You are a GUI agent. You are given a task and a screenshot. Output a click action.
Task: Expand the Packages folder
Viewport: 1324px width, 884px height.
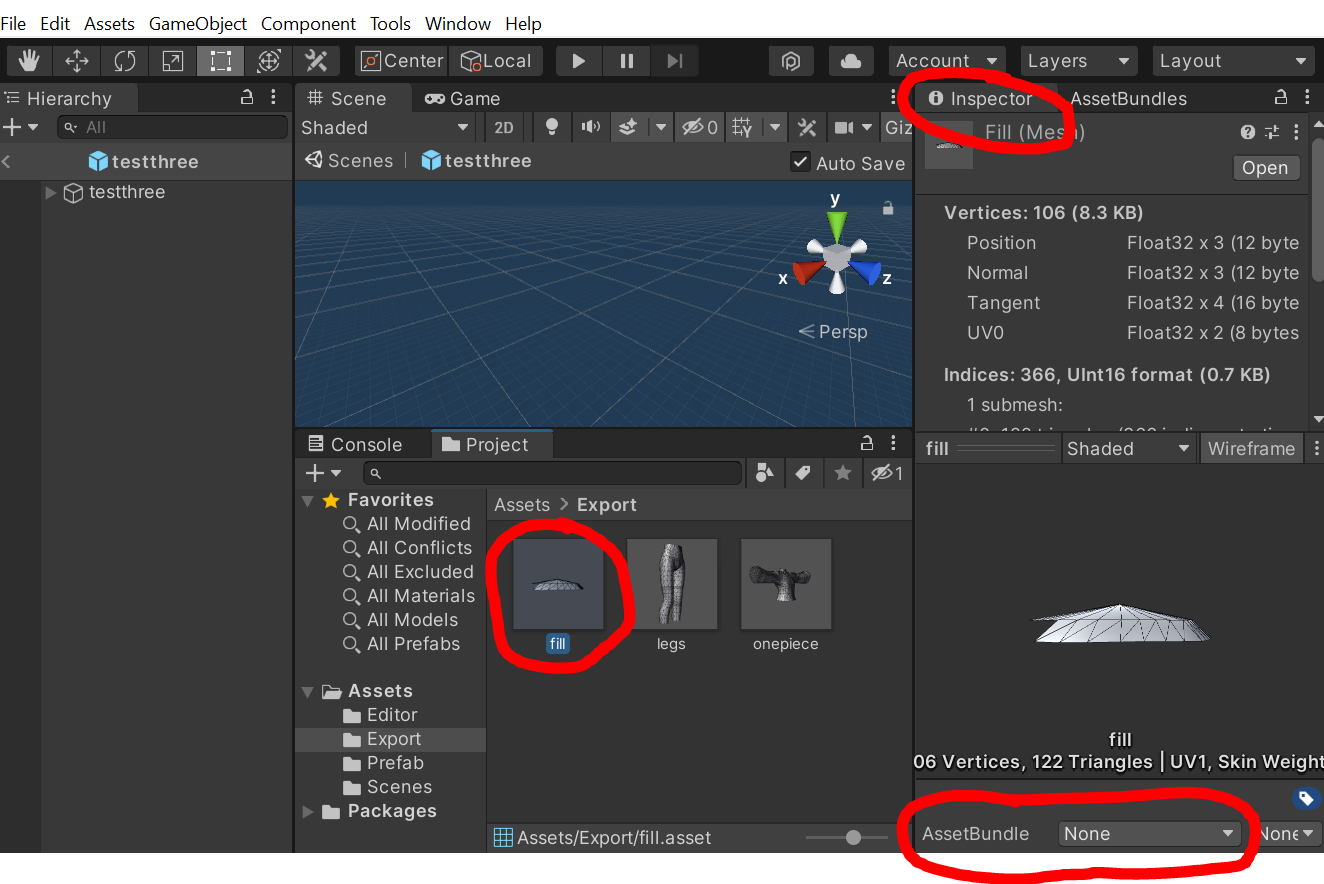[308, 811]
